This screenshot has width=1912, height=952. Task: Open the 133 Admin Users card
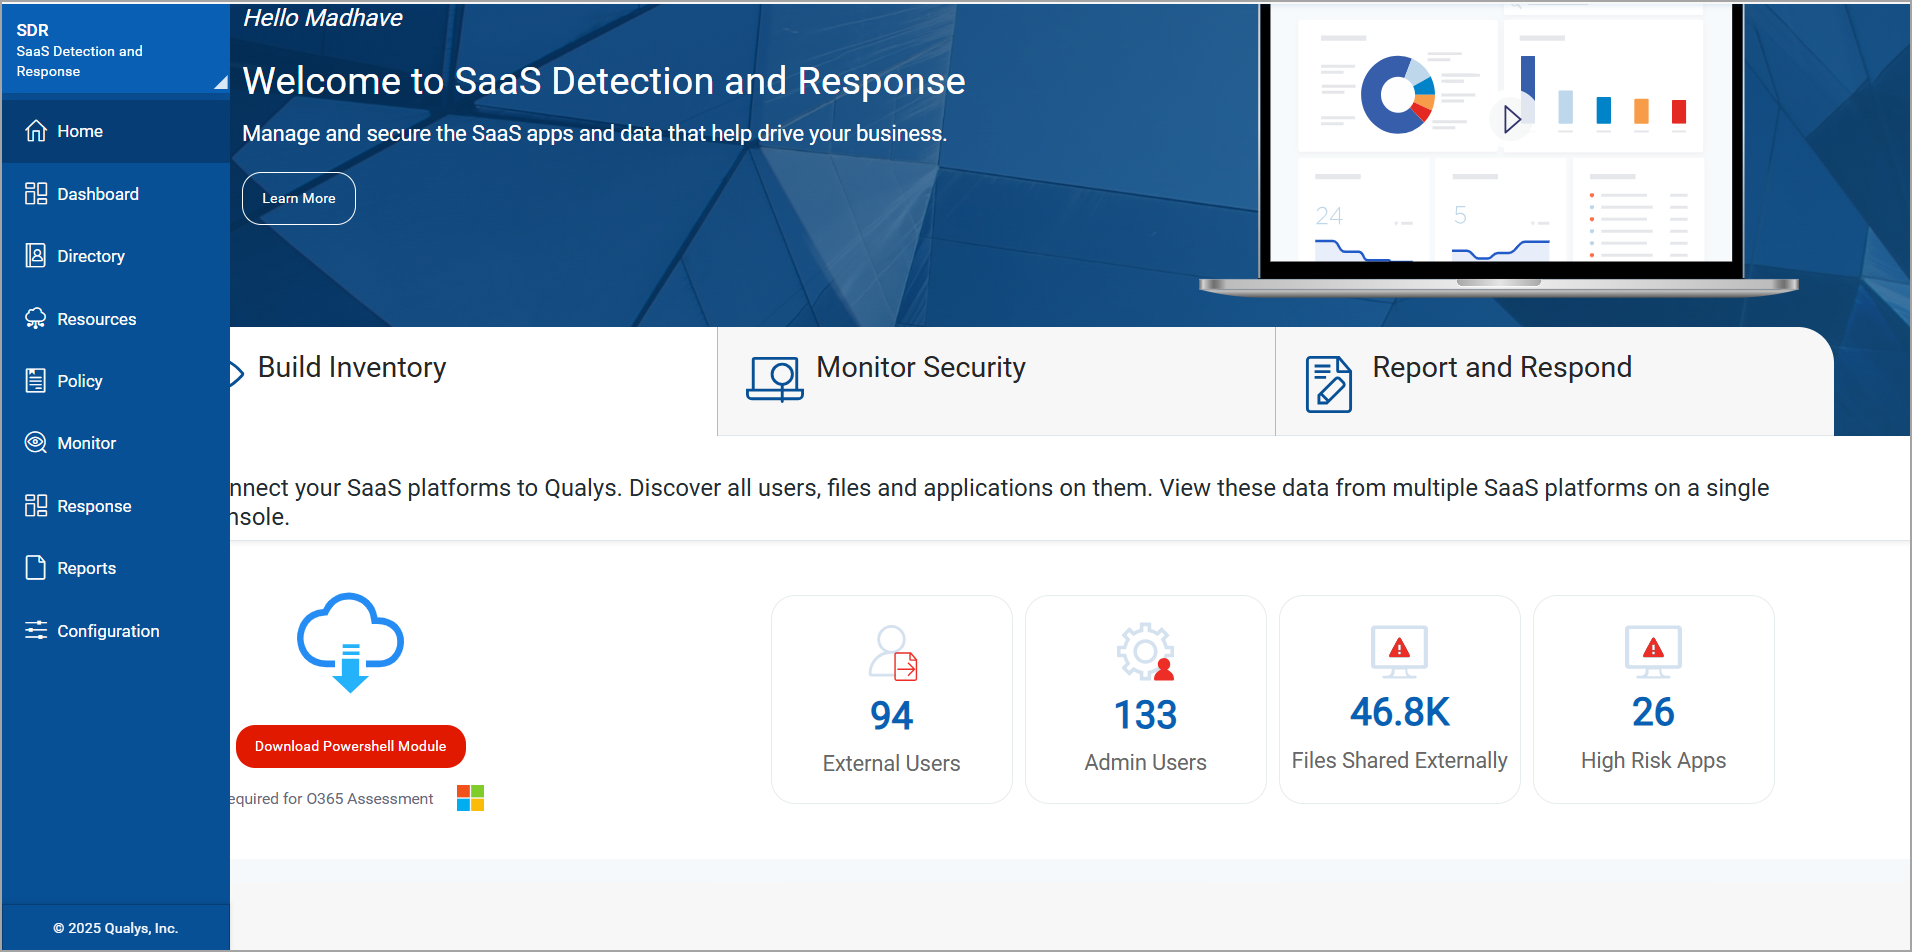click(1146, 699)
